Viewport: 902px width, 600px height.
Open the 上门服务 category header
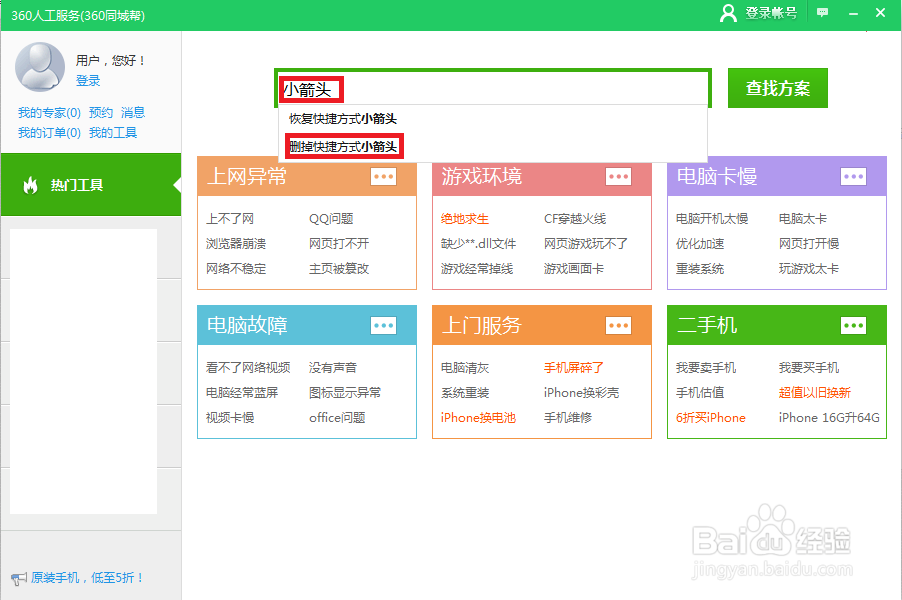point(481,325)
